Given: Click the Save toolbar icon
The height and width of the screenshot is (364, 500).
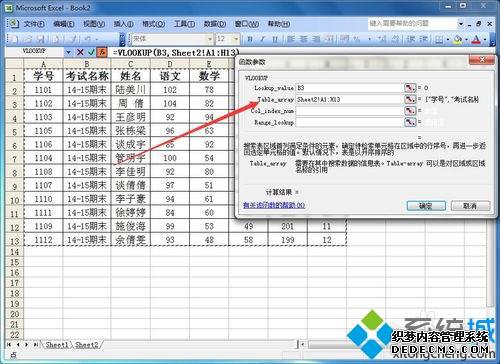Looking at the screenshot, I should point(41,39).
